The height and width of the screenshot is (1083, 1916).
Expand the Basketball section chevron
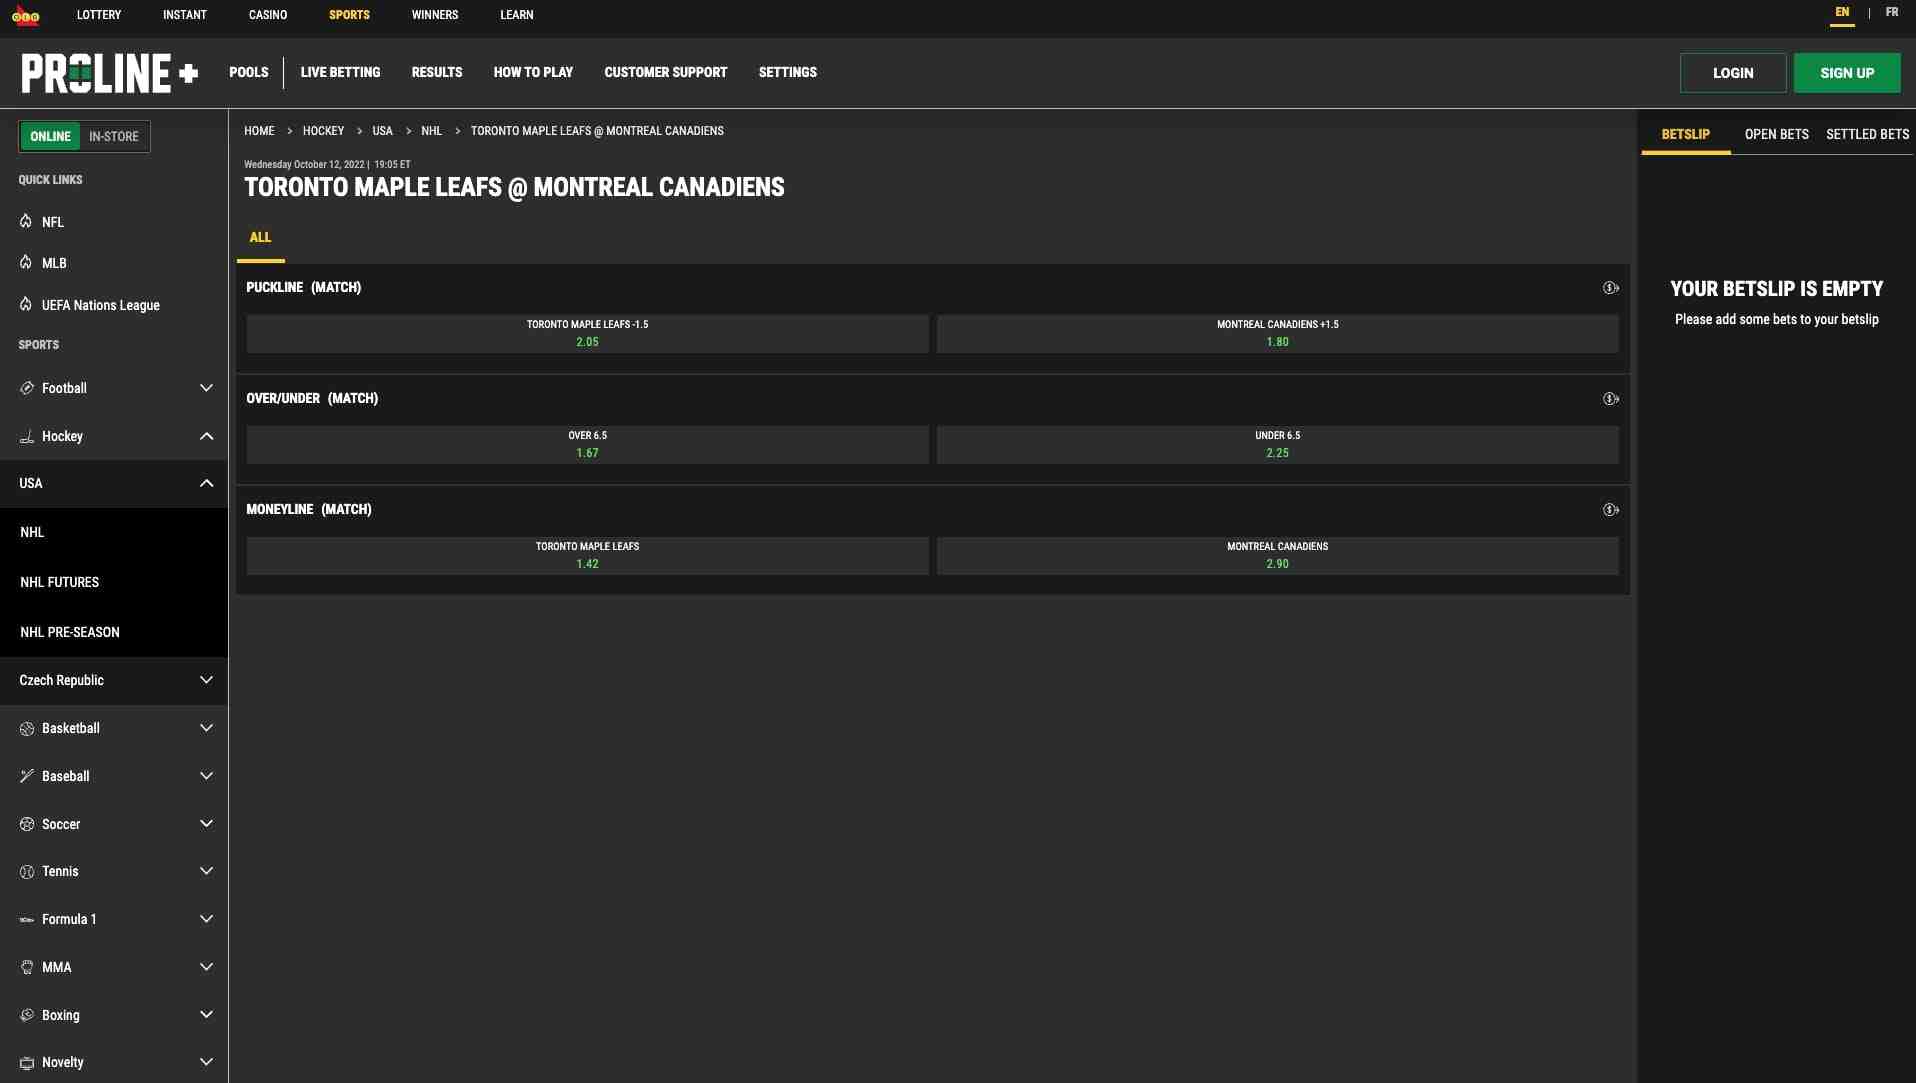206,728
